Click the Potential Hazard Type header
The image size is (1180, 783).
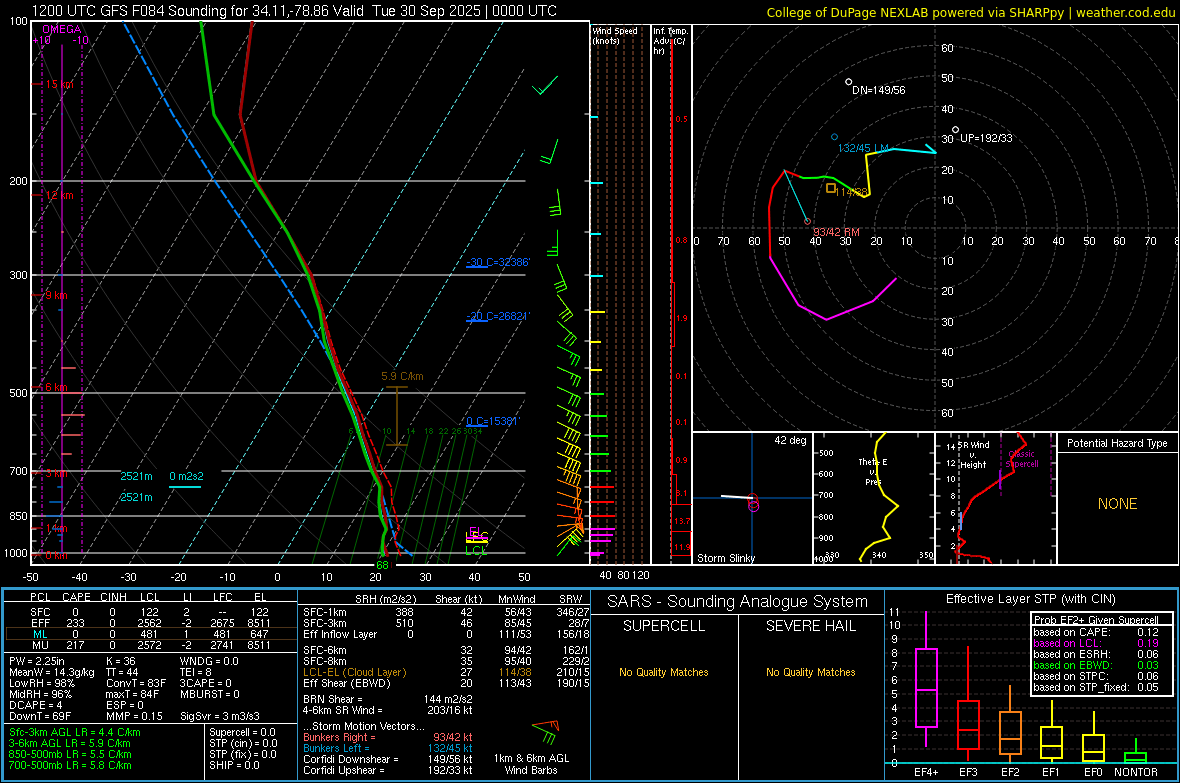click(x=1118, y=443)
